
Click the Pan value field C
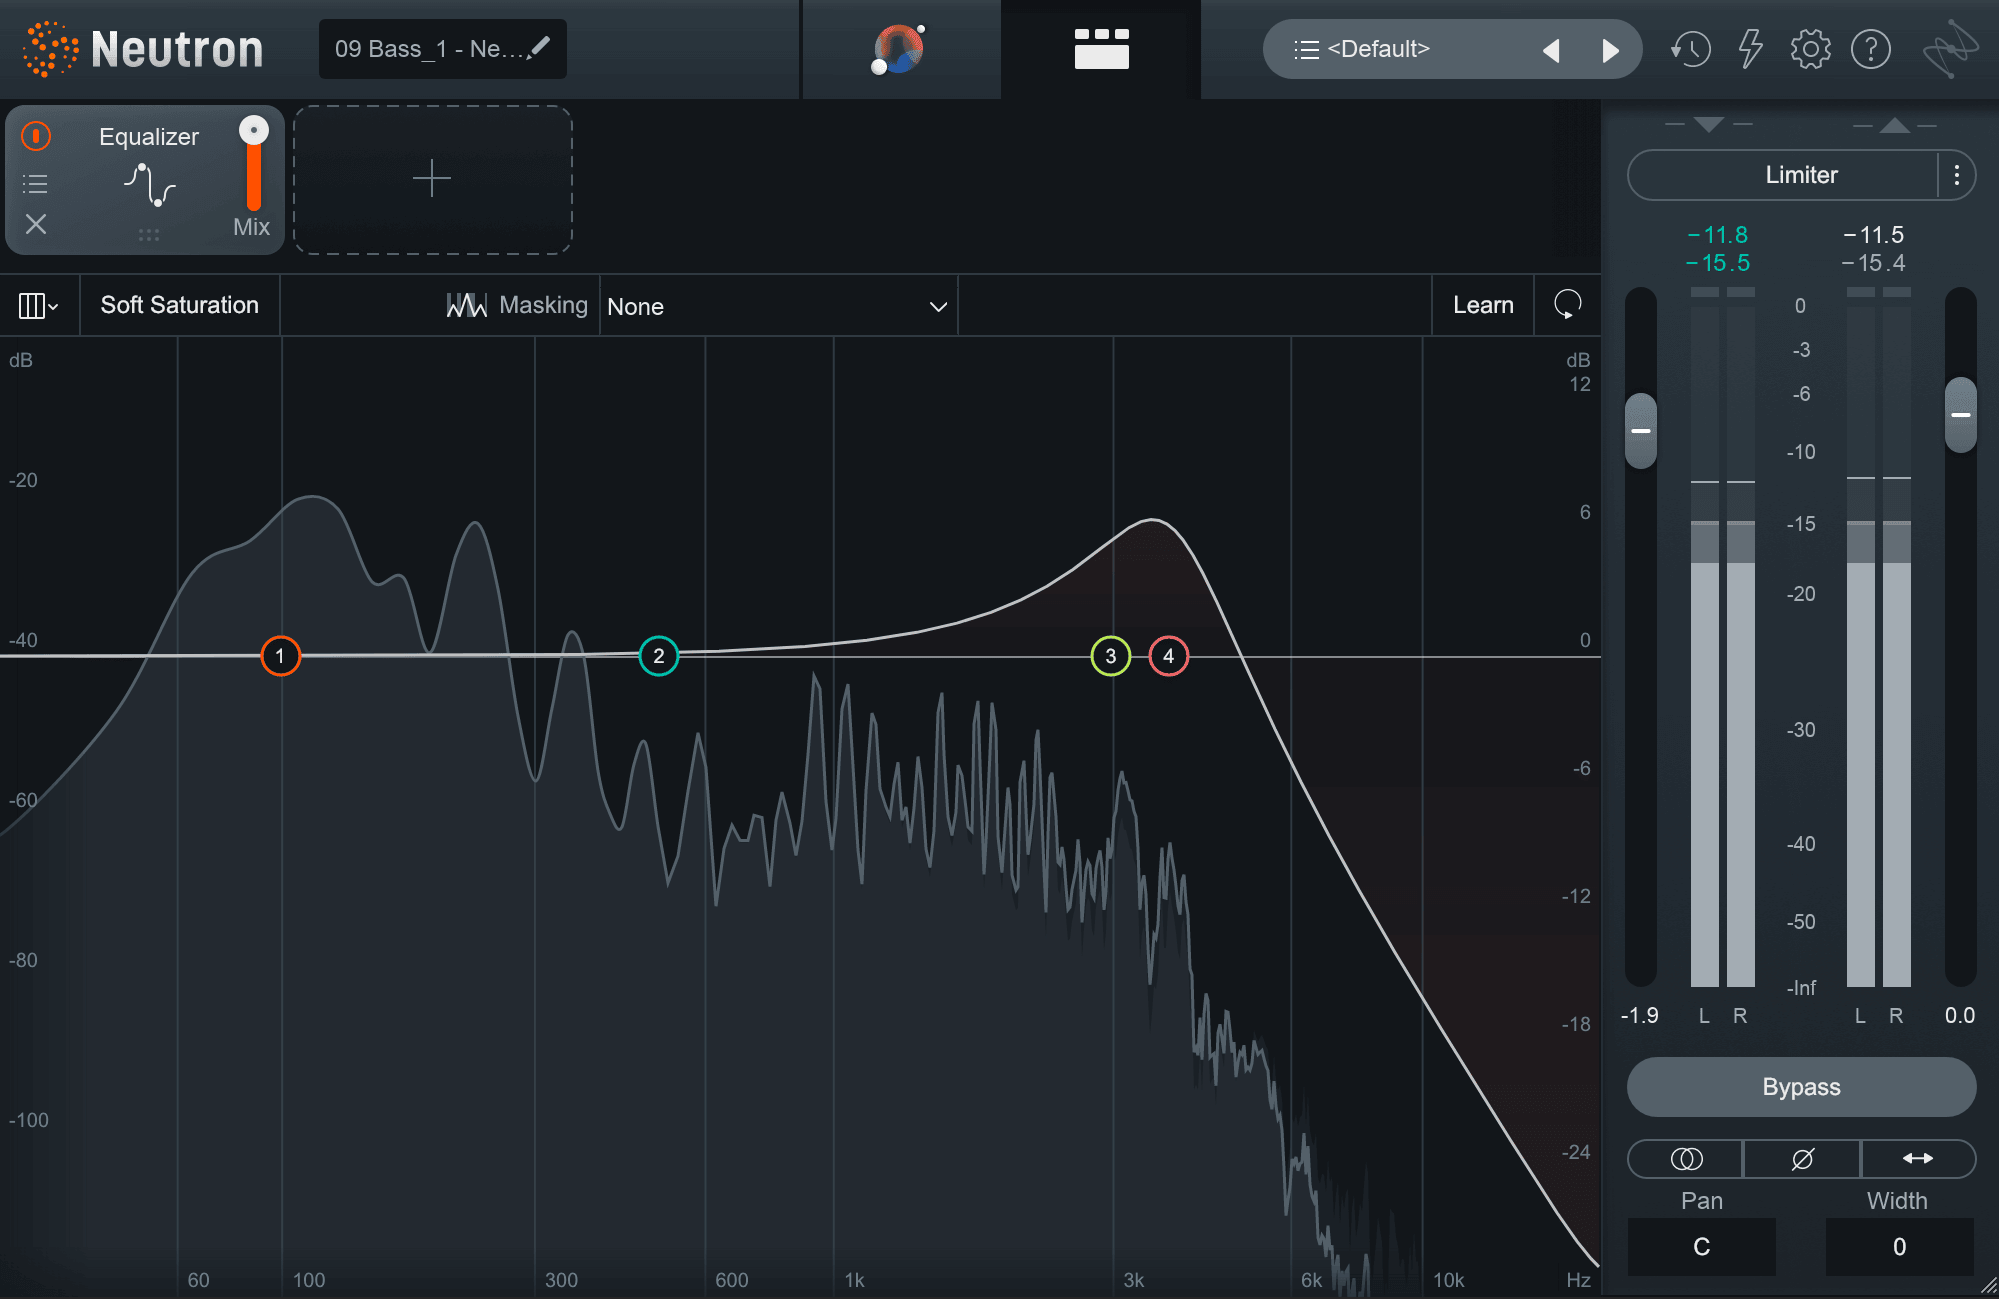[1702, 1247]
